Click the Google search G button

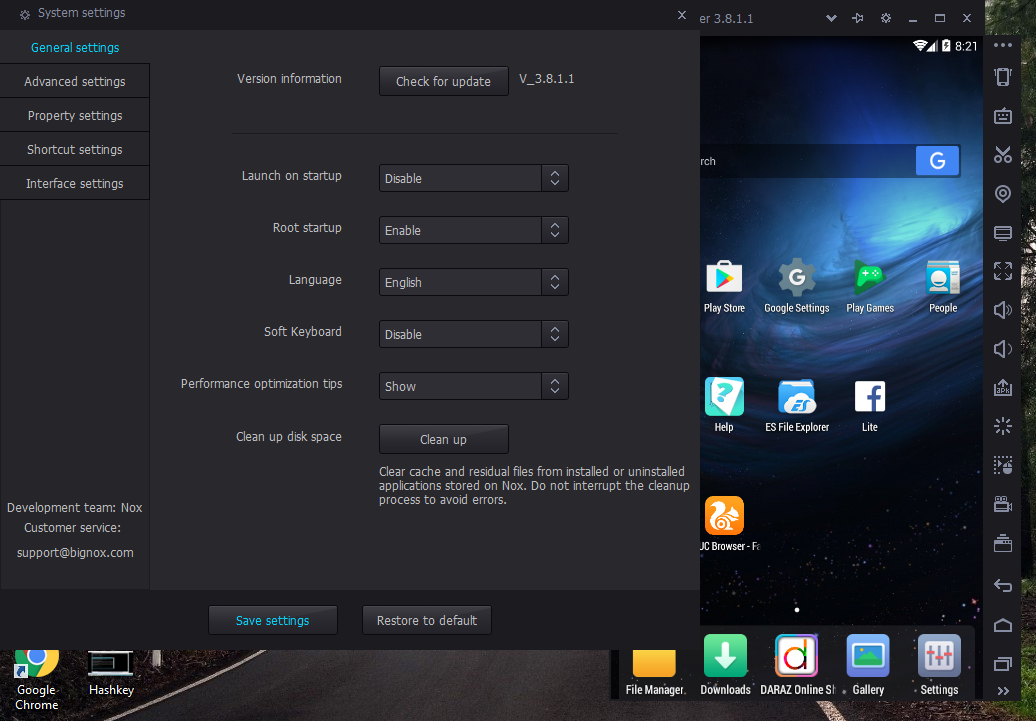point(937,161)
